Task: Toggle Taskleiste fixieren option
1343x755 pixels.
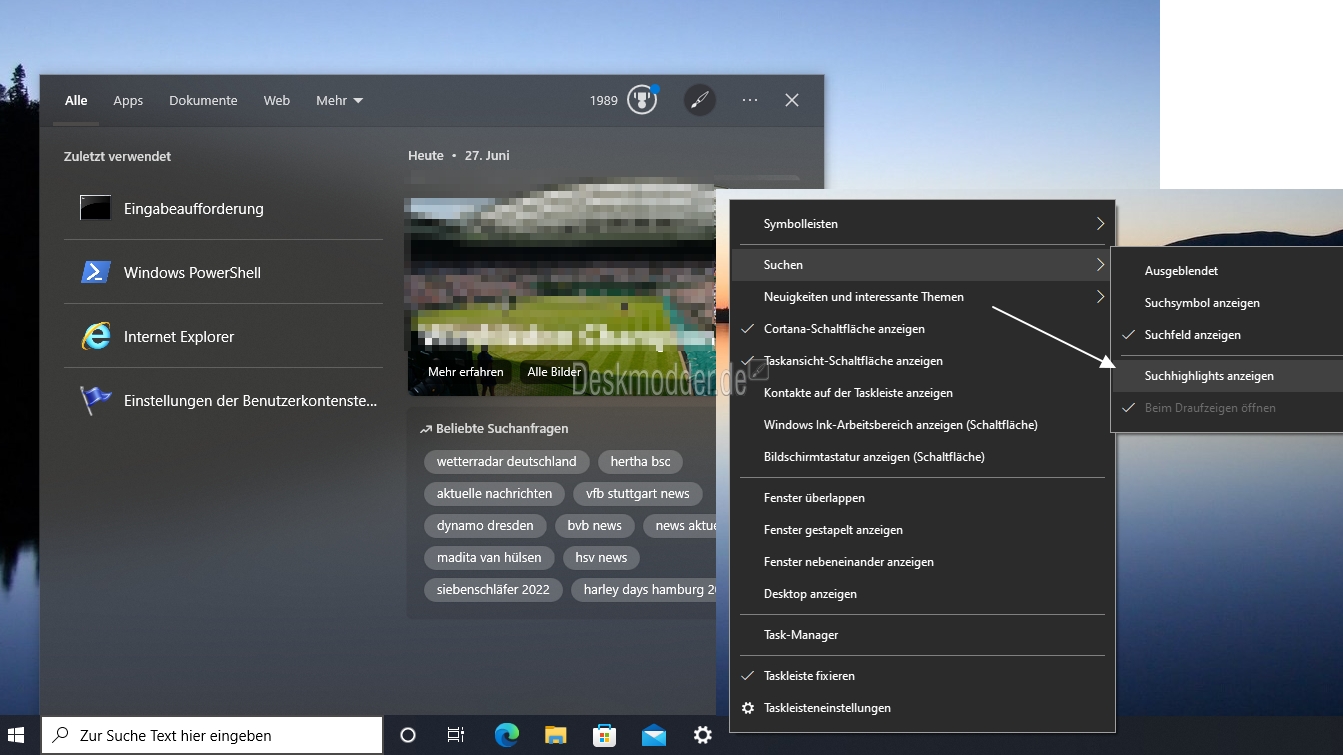Action: click(x=809, y=676)
